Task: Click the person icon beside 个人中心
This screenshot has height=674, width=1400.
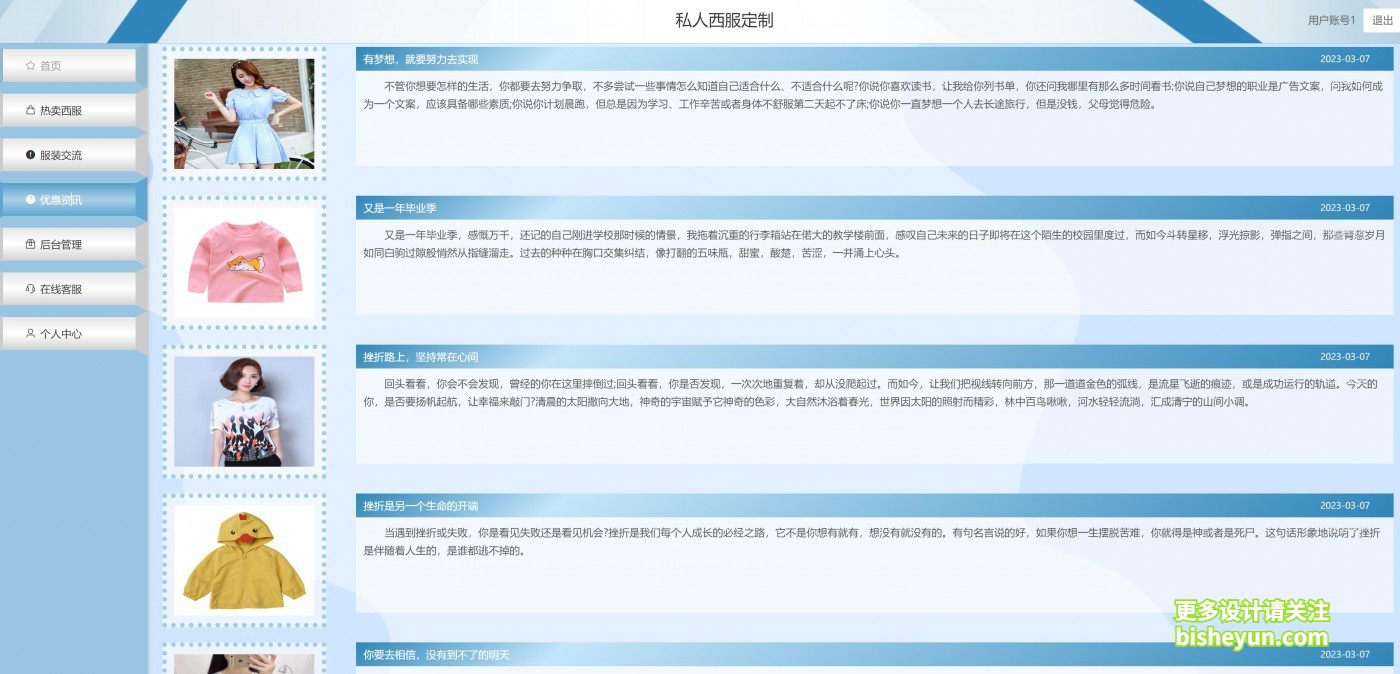Action: pos(30,334)
